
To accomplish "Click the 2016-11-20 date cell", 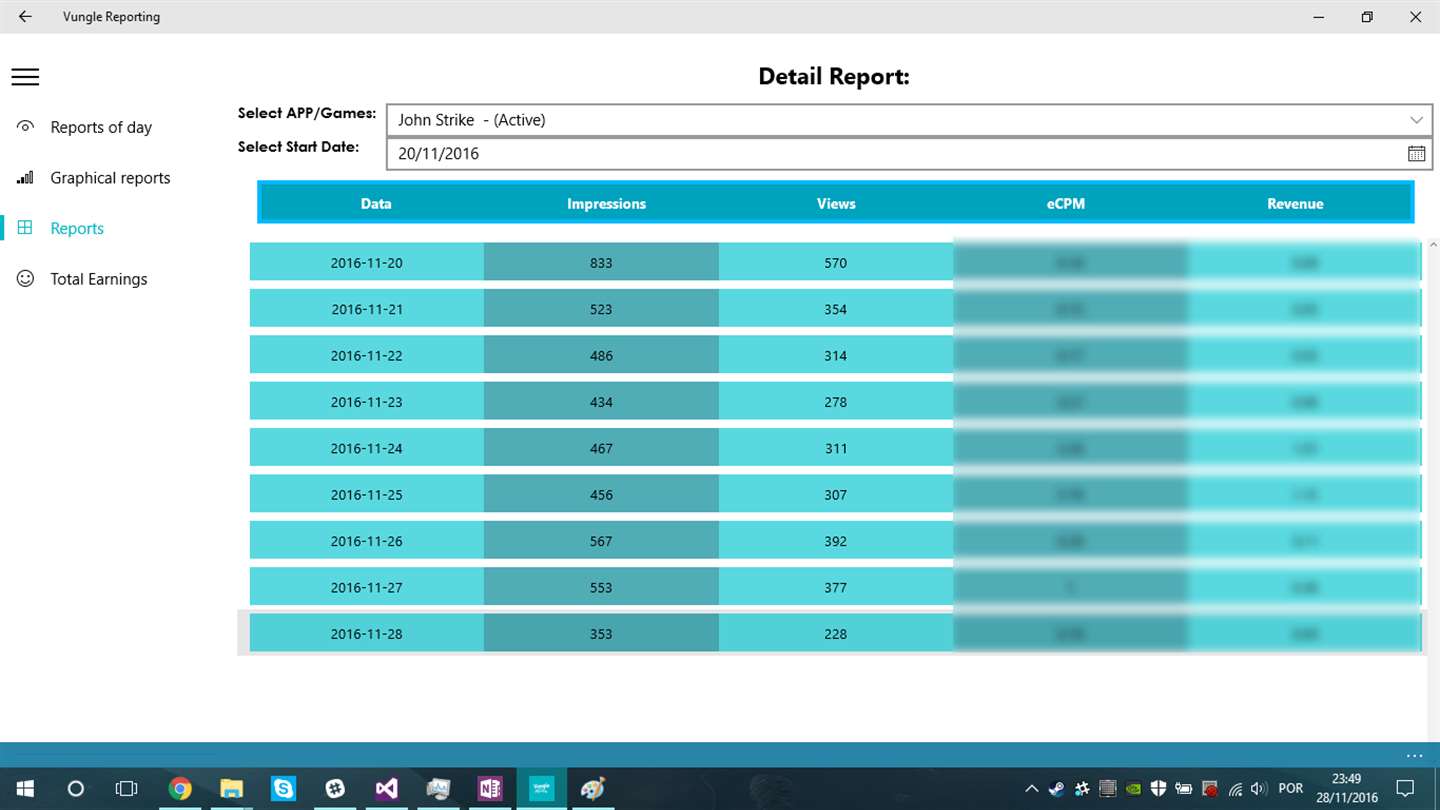I will [366, 263].
